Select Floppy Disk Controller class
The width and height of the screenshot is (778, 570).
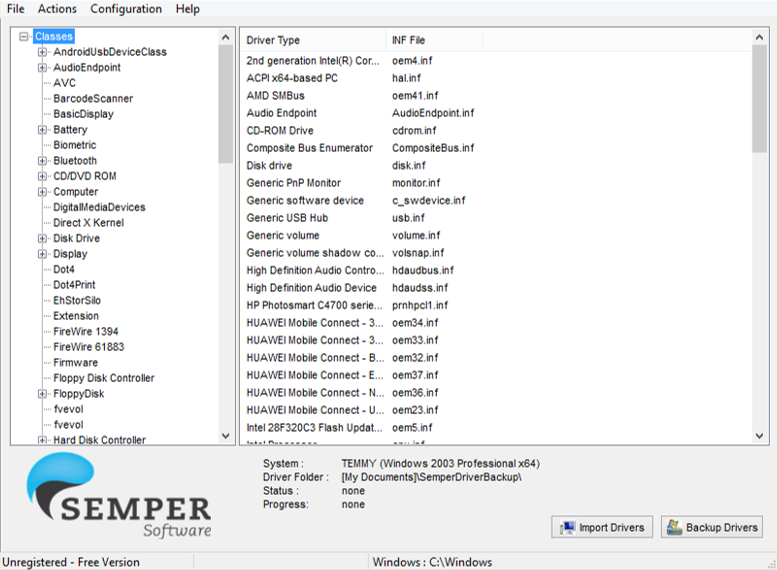[104, 378]
